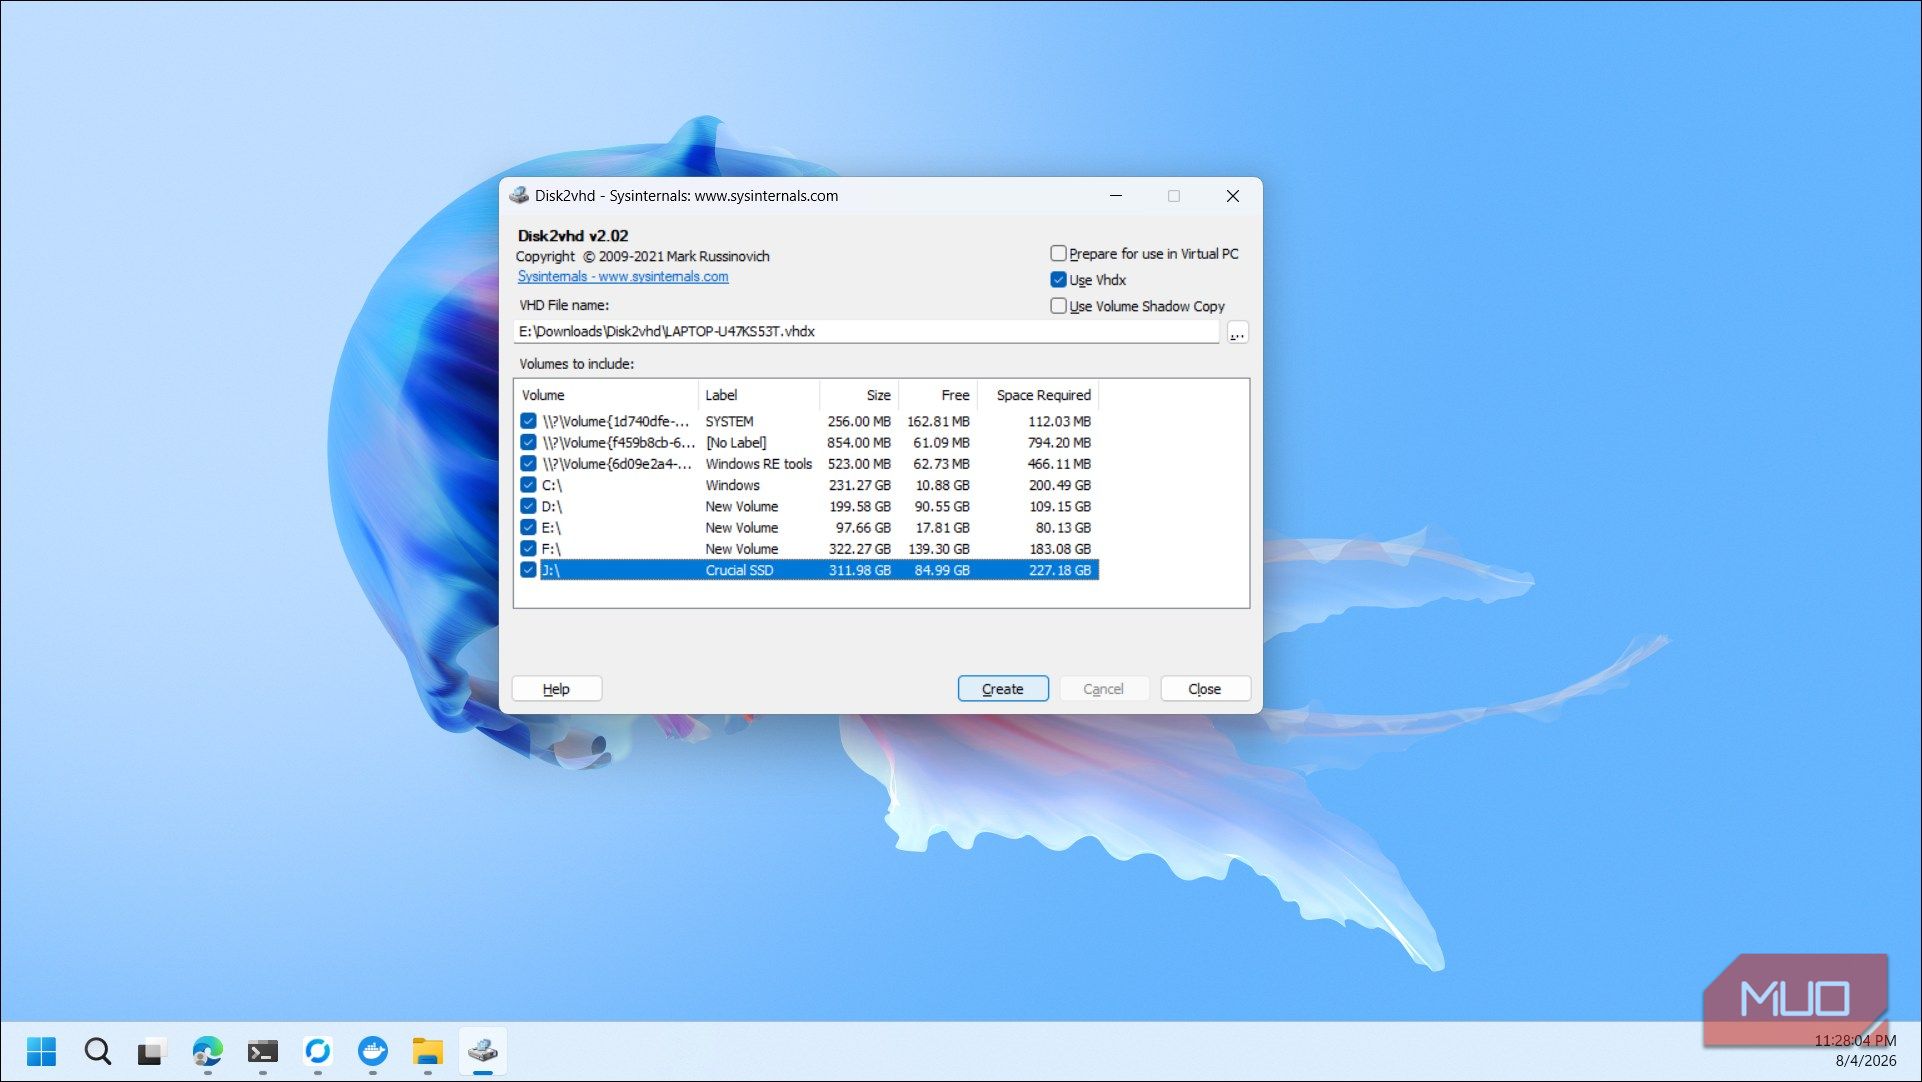Click Disk2vhd taskbar icon
The width and height of the screenshot is (1922, 1082).
point(483,1051)
